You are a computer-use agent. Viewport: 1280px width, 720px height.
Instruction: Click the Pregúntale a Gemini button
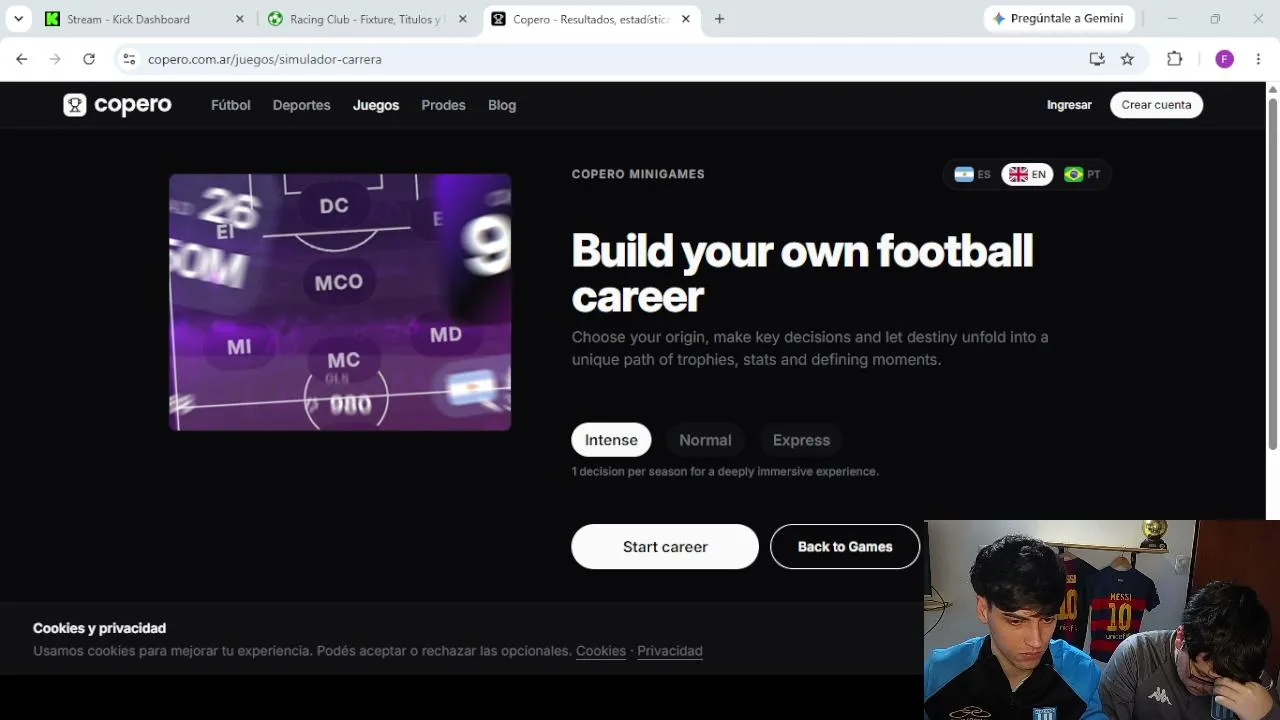[1059, 19]
